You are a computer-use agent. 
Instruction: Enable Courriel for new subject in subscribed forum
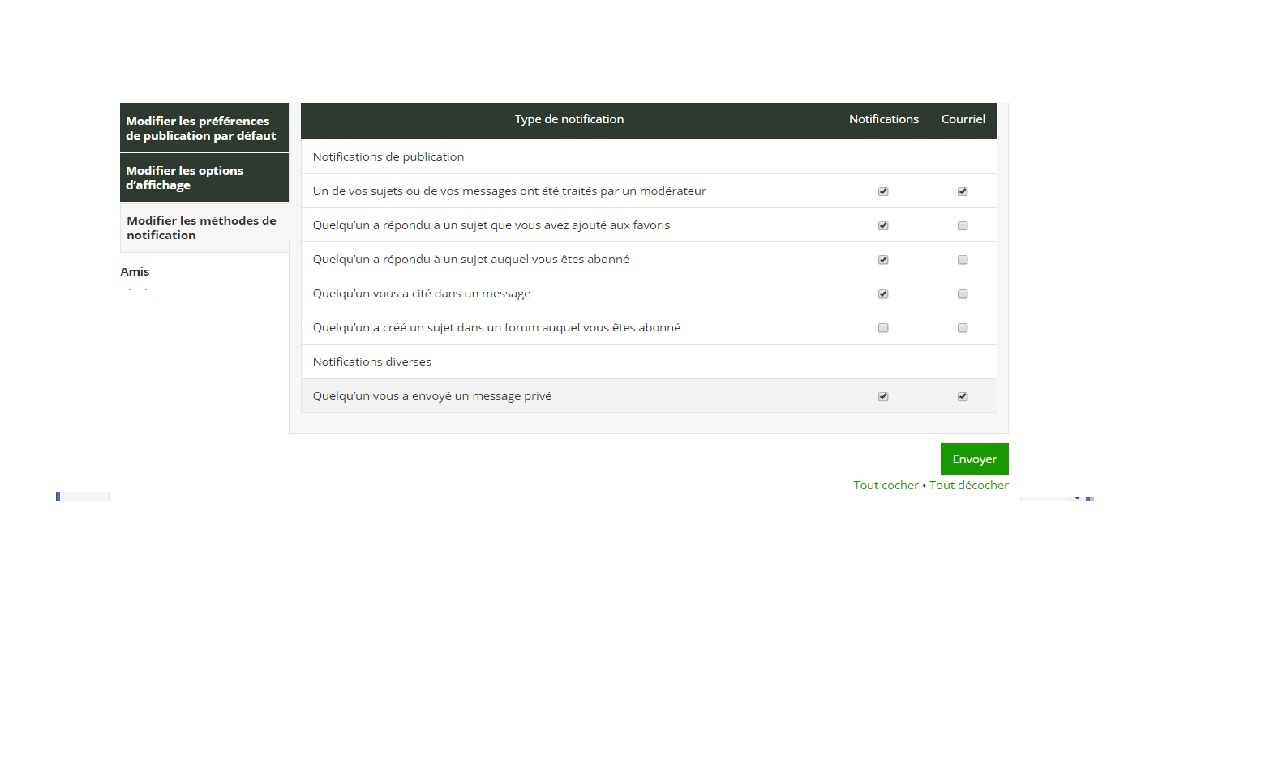(963, 328)
